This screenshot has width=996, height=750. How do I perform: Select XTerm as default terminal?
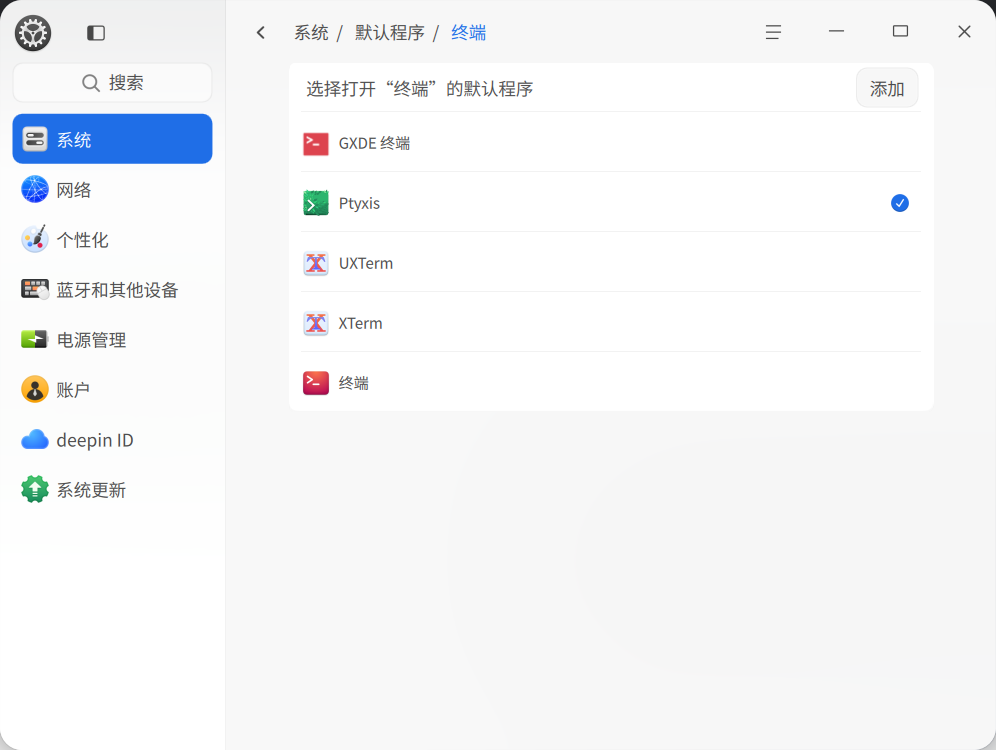click(611, 323)
